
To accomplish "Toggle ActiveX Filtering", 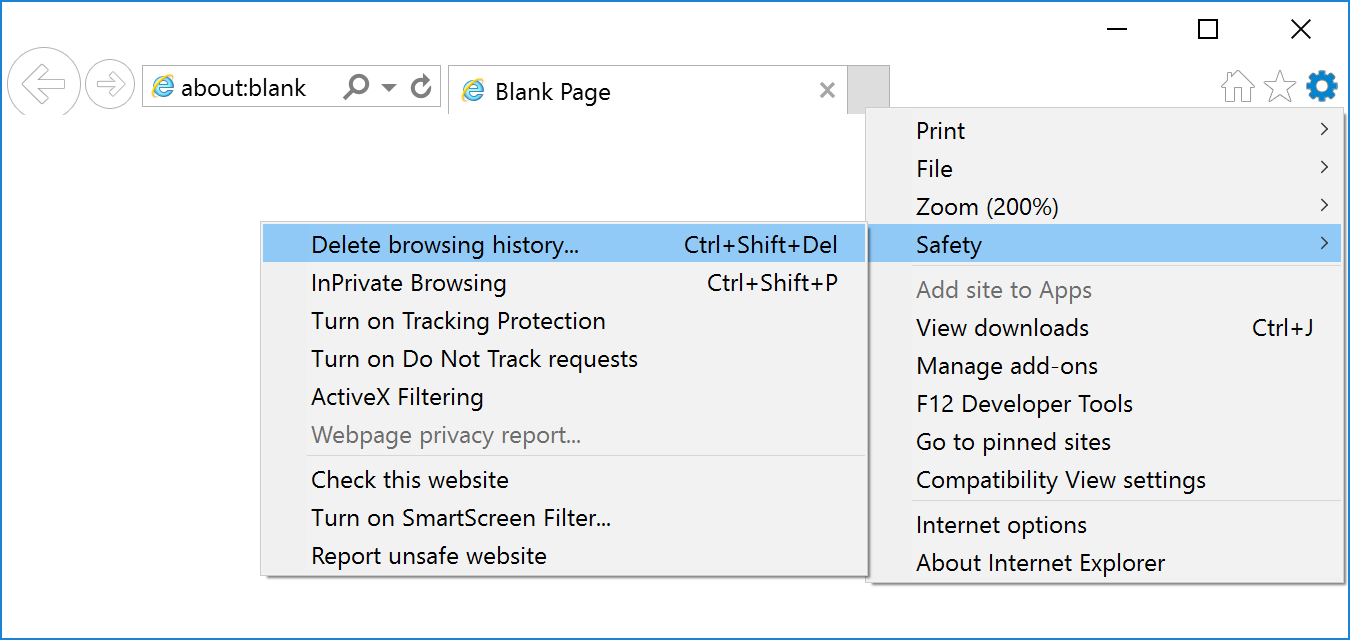I will pyautogui.click(x=564, y=397).
